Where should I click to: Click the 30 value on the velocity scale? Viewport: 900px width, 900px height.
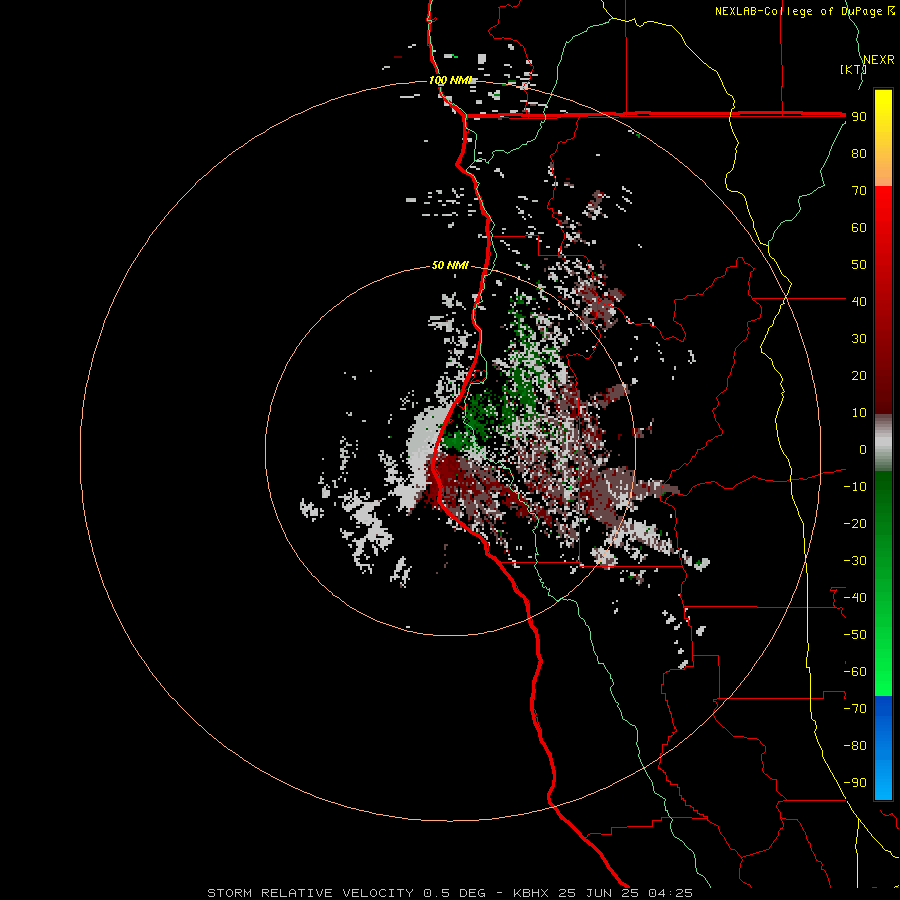tap(859, 339)
